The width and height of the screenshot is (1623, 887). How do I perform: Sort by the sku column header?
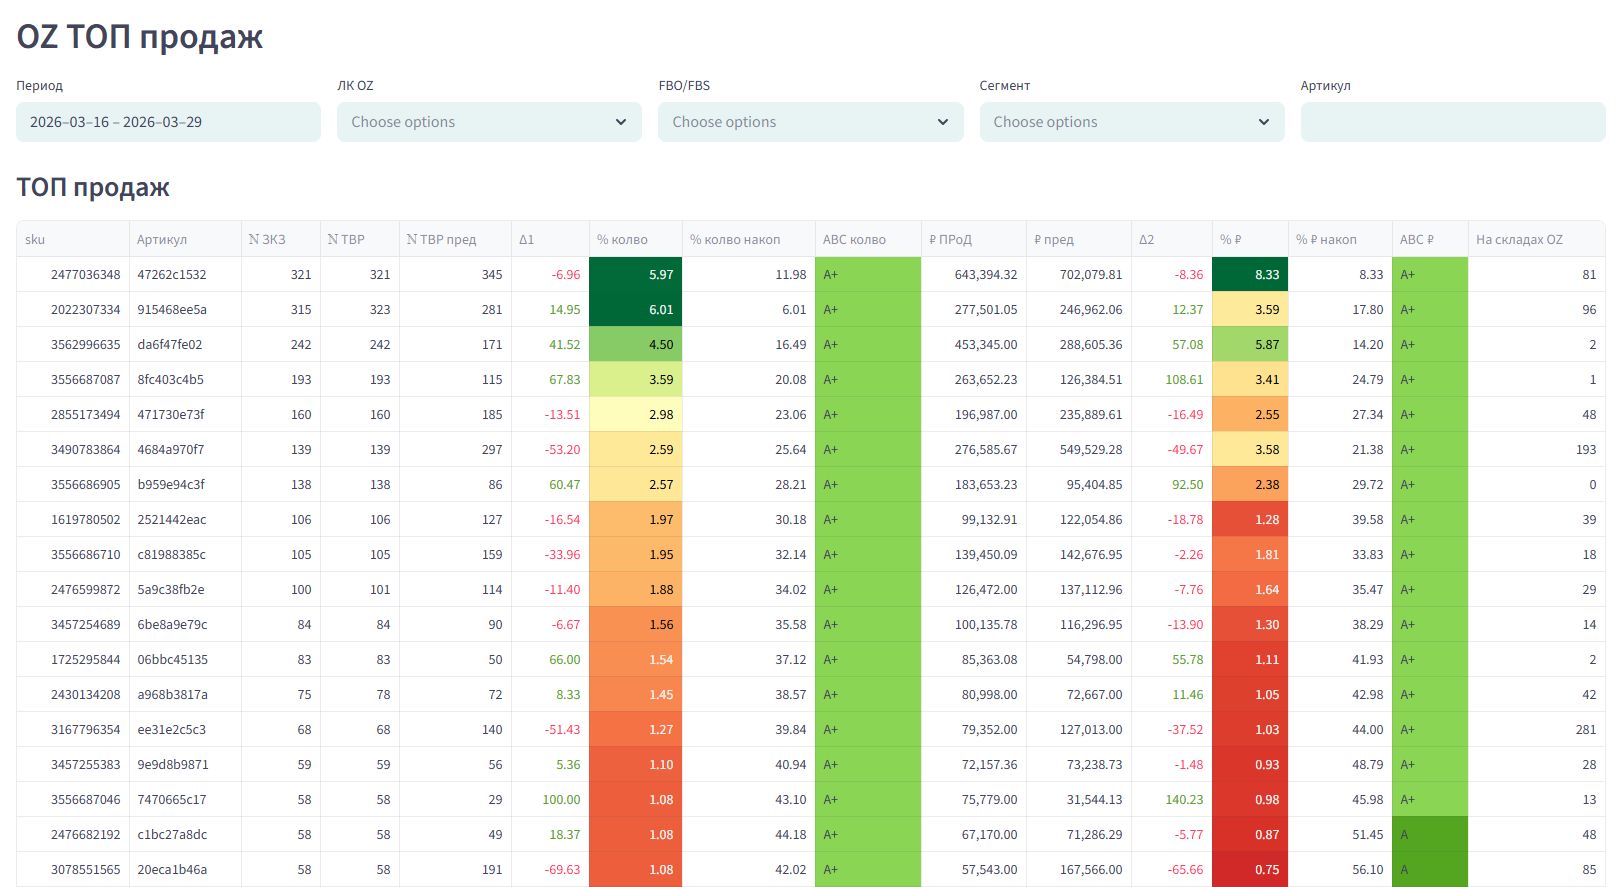coord(73,239)
